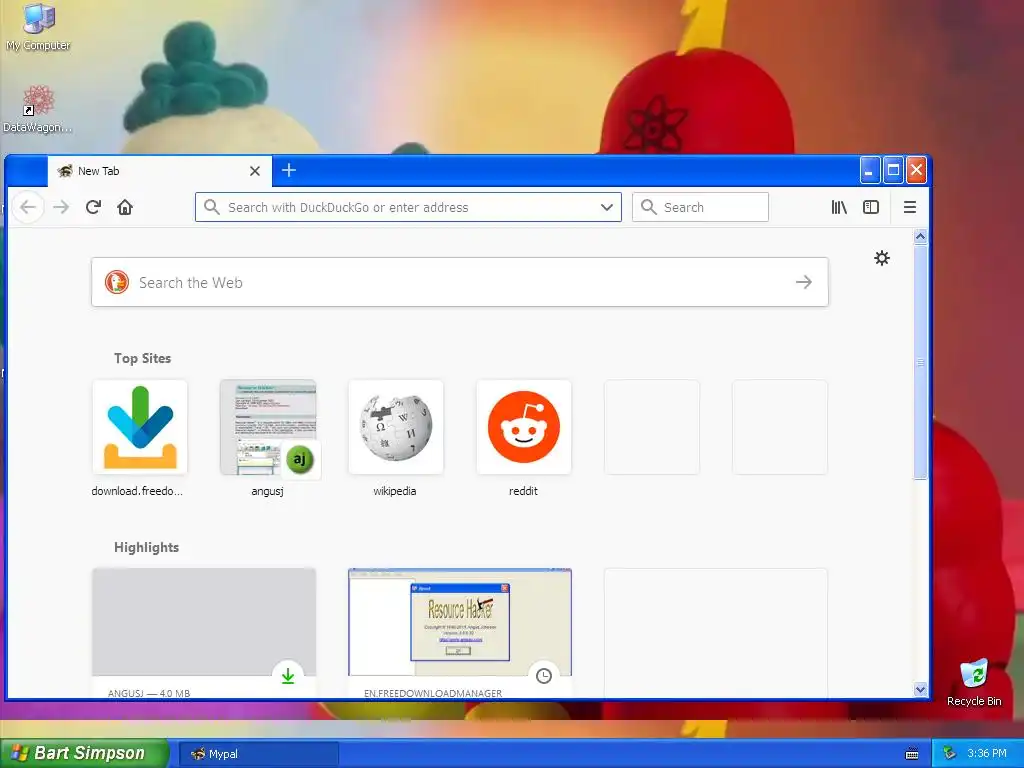Select the DataWagon desktop shortcut
Image resolution: width=1024 pixels, height=768 pixels.
(38, 109)
